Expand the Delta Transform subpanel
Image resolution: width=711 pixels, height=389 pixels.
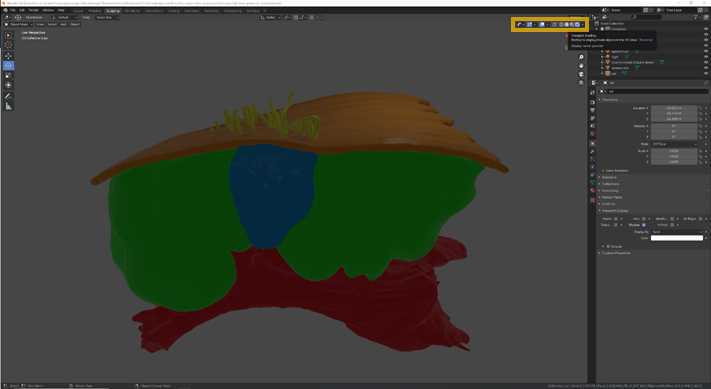(617, 171)
